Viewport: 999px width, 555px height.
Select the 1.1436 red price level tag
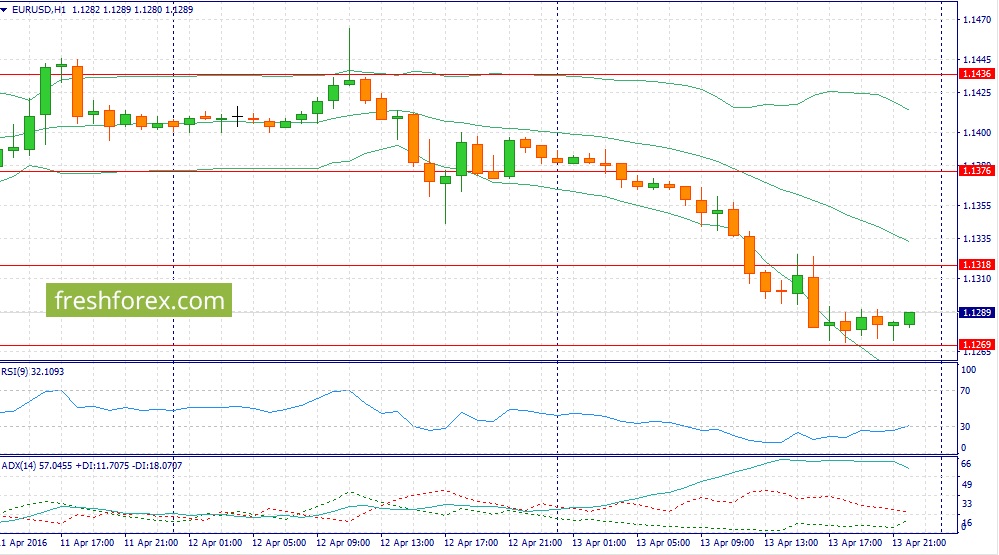click(x=975, y=74)
